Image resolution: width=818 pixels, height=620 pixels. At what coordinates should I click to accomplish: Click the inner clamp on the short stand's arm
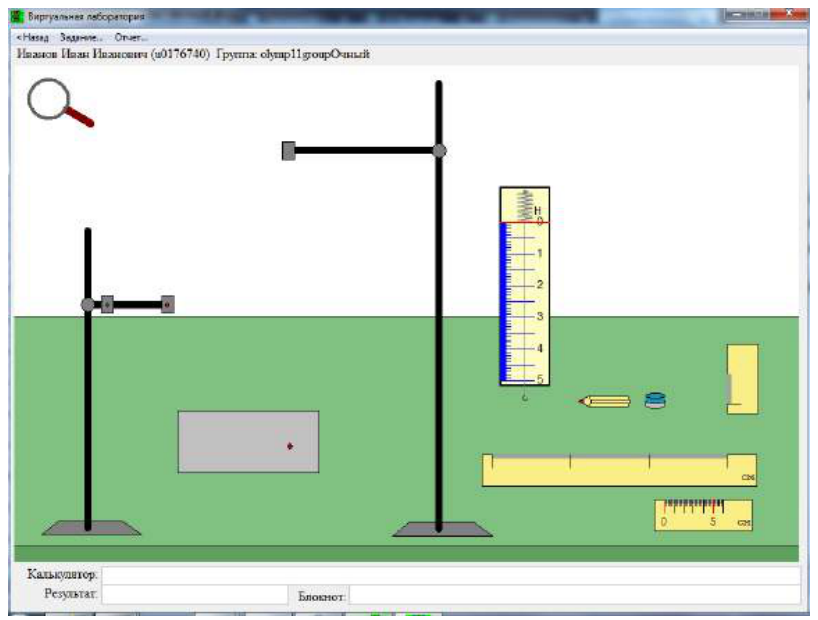pyautogui.click(x=107, y=304)
